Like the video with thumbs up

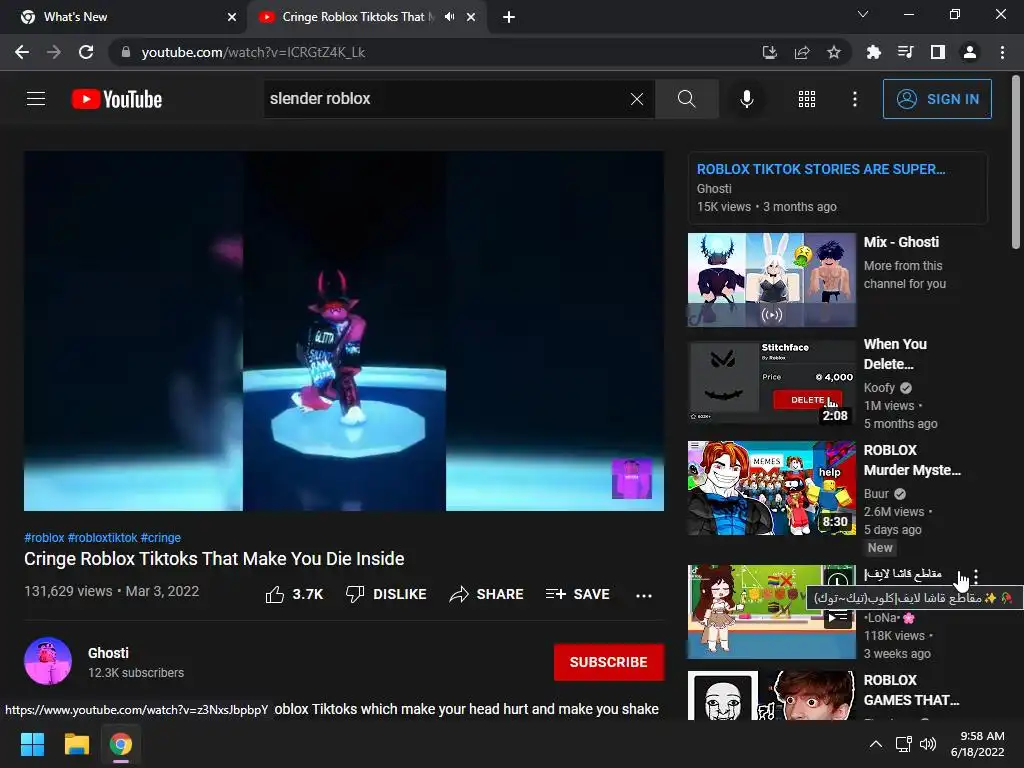tap(295, 594)
